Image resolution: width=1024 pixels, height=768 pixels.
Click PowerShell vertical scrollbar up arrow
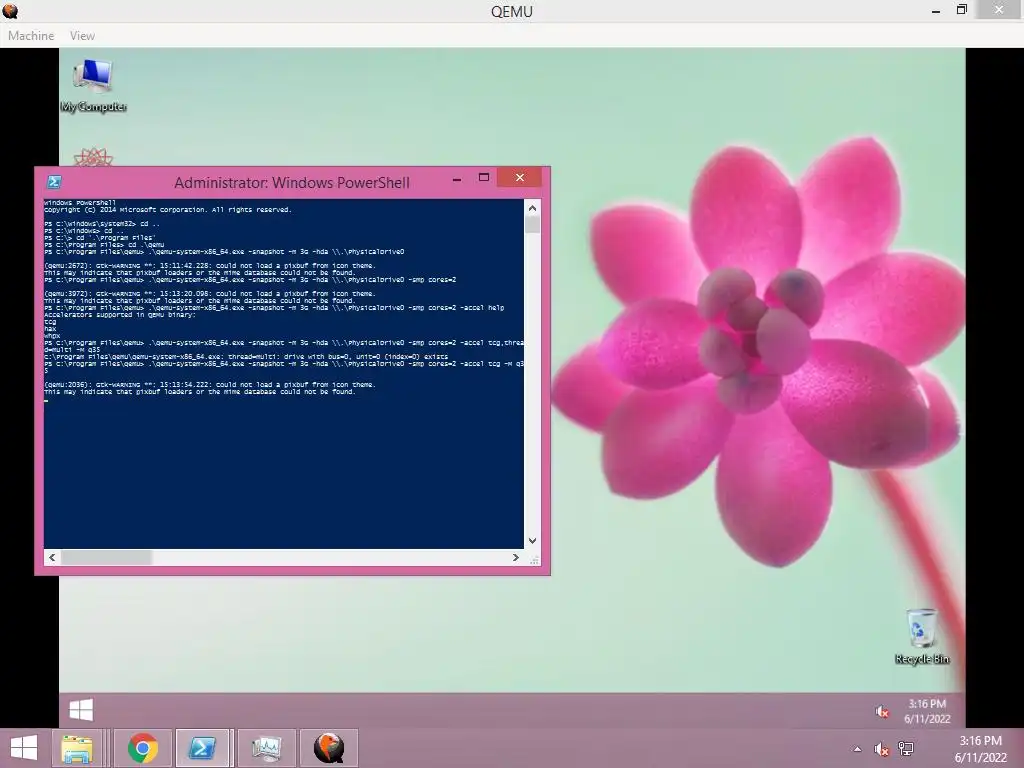532,208
